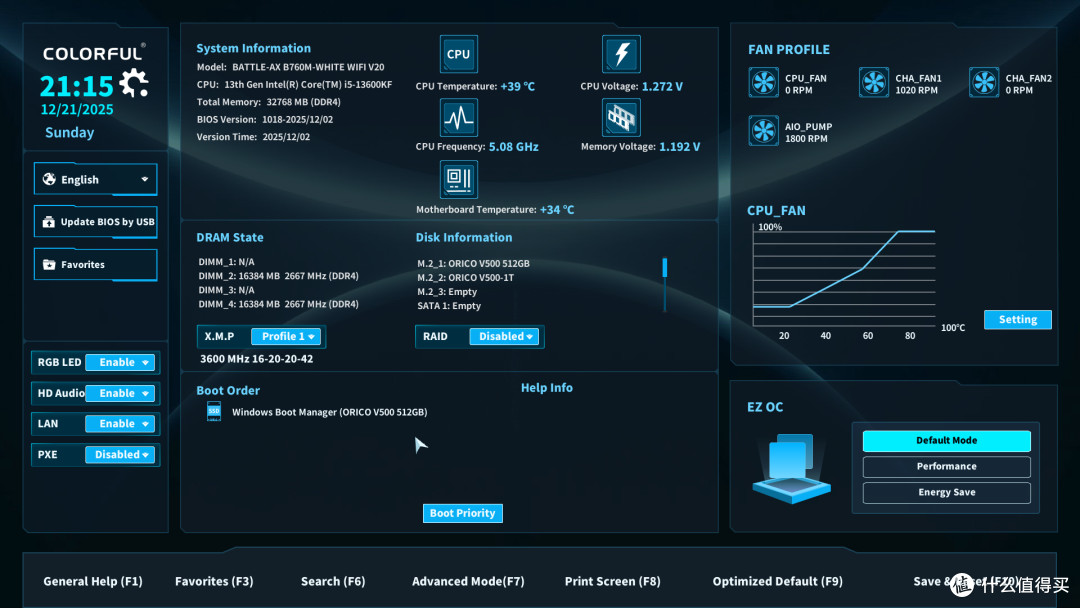Image resolution: width=1080 pixels, height=608 pixels.
Task: Open General Help (F1)
Action: 93,581
